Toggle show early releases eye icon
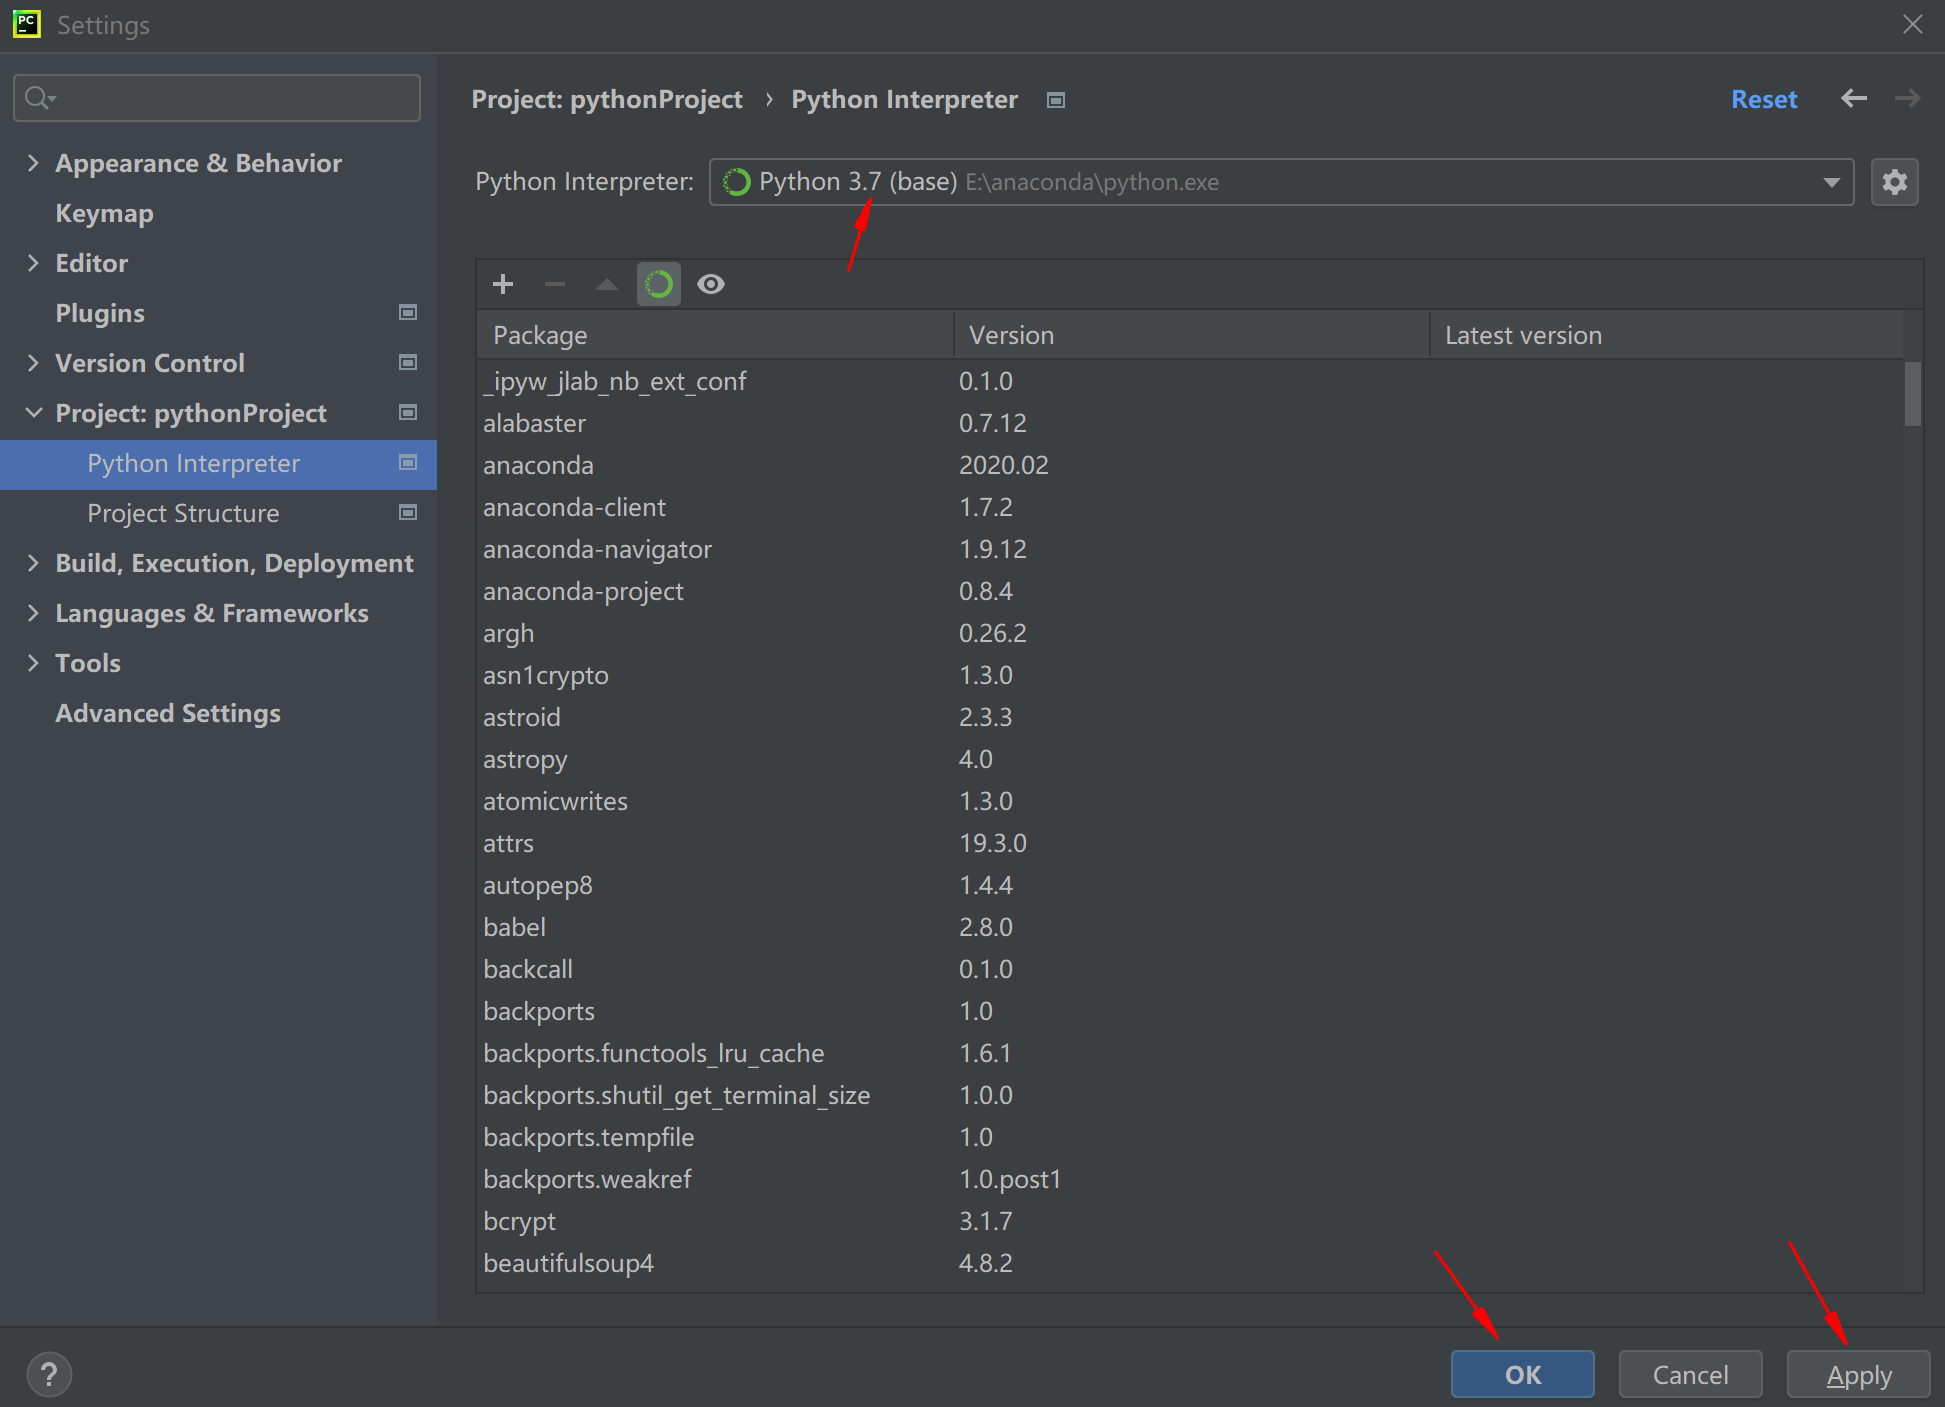This screenshot has height=1407, width=1945. pos(711,285)
